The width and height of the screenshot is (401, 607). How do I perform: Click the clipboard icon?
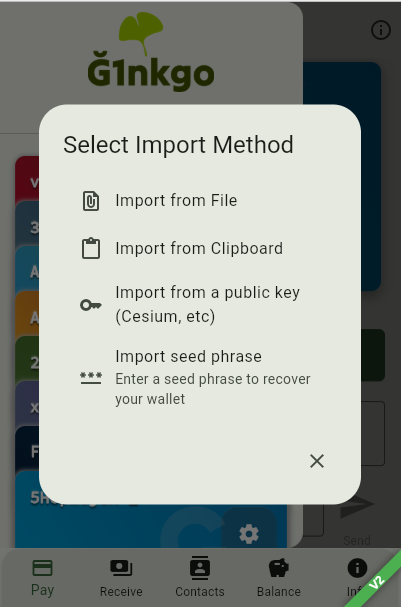click(x=91, y=248)
